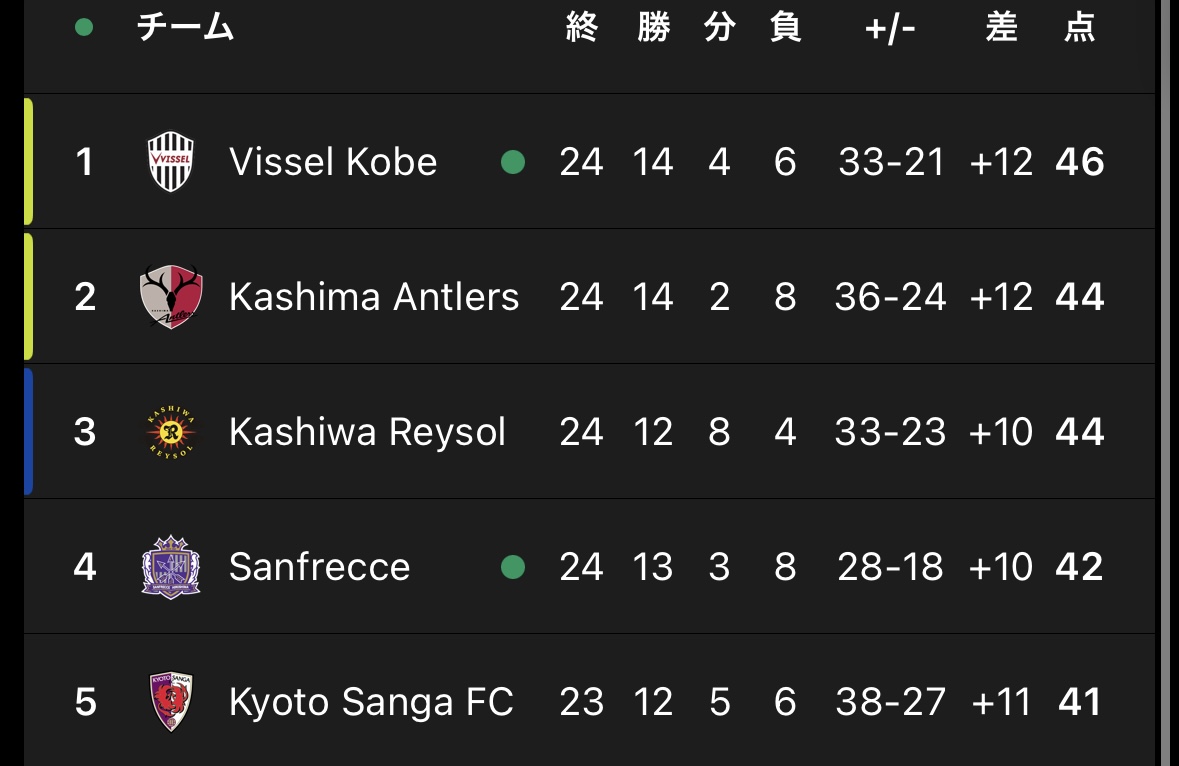This screenshot has height=766, width=1179.
Task: Open the Vissel Kobe crest icon
Action: coord(171,162)
